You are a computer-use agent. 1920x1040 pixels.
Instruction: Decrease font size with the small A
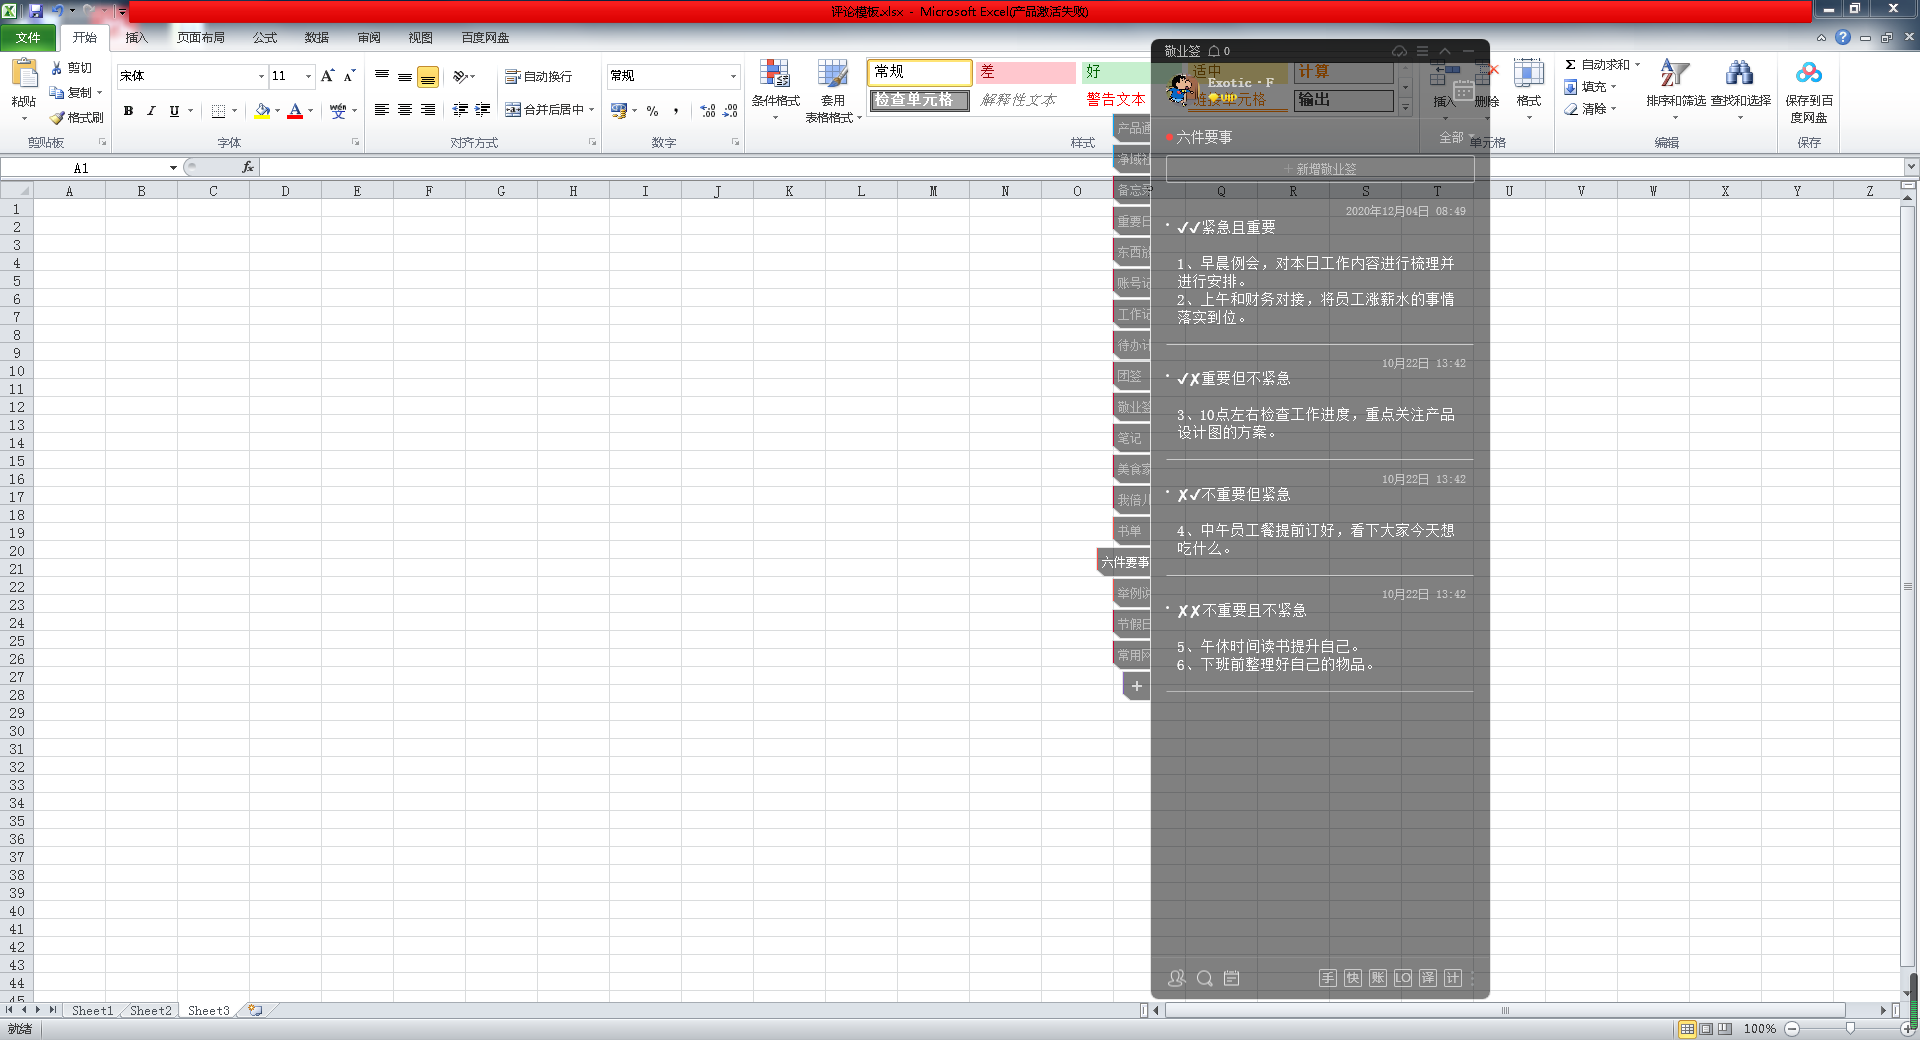click(349, 76)
